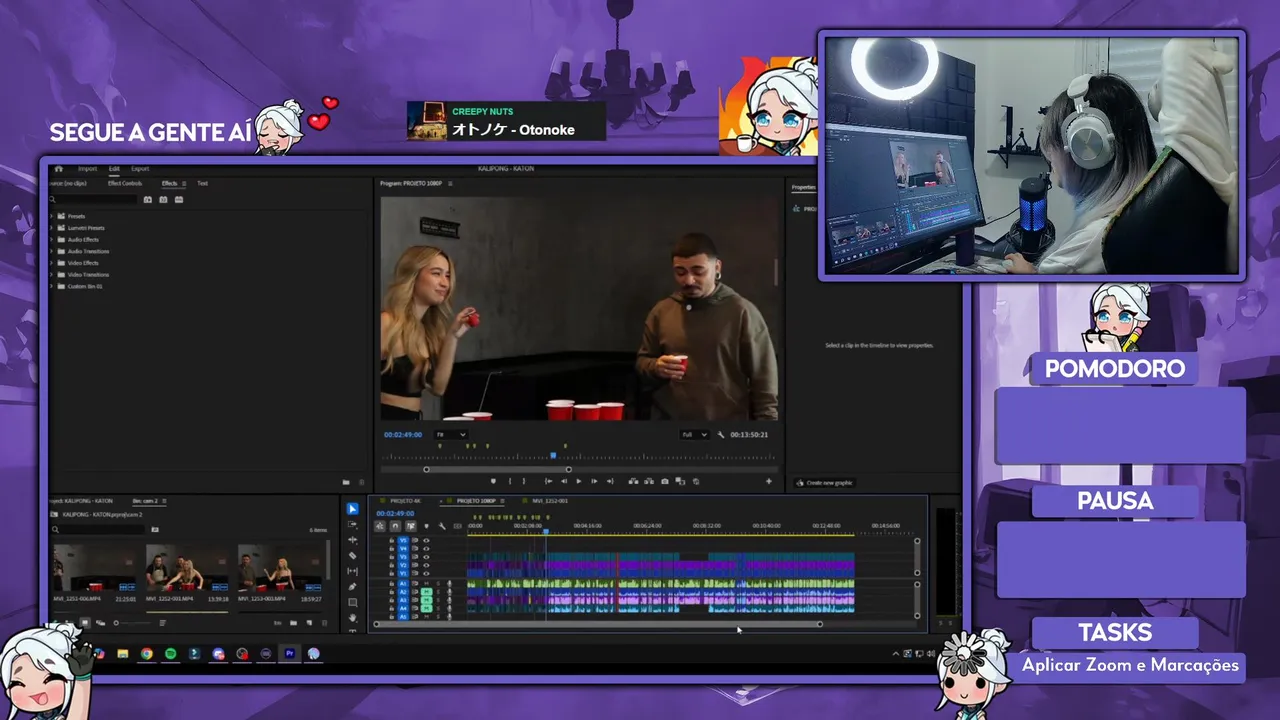This screenshot has height=720, width=1280.
Task: Toggle mute on A2 track
Action: (426, 592)
